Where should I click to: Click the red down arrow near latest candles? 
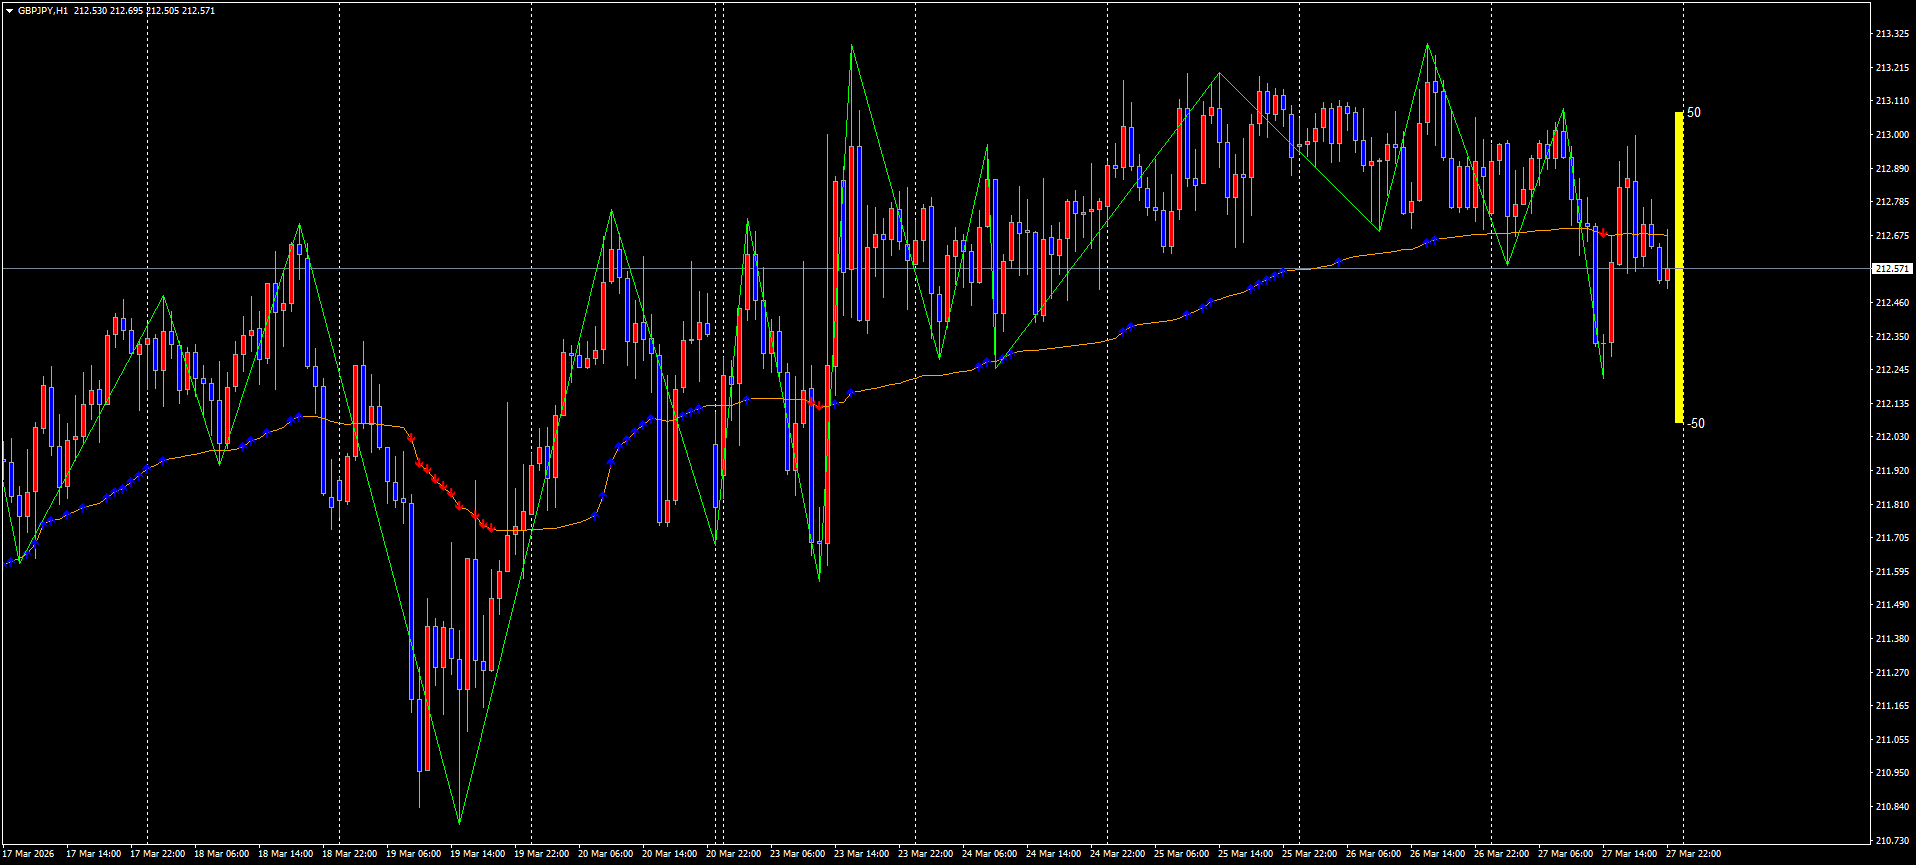1604,234
